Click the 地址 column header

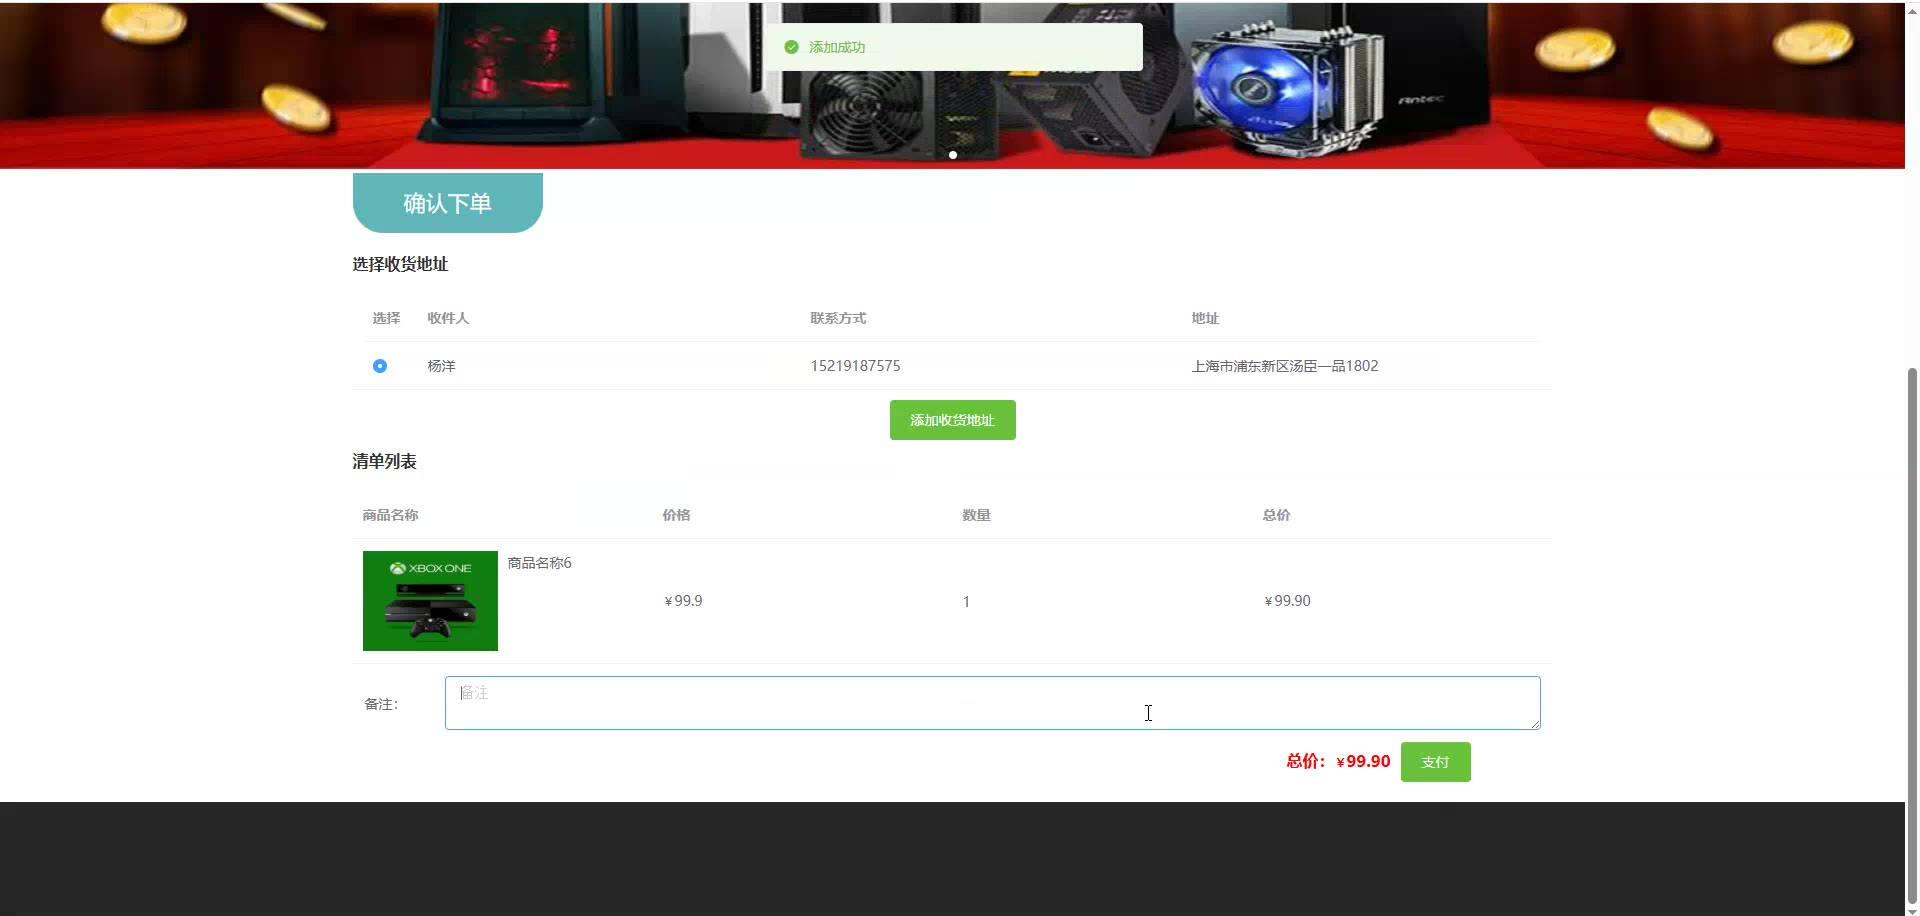pos(1205,318)
